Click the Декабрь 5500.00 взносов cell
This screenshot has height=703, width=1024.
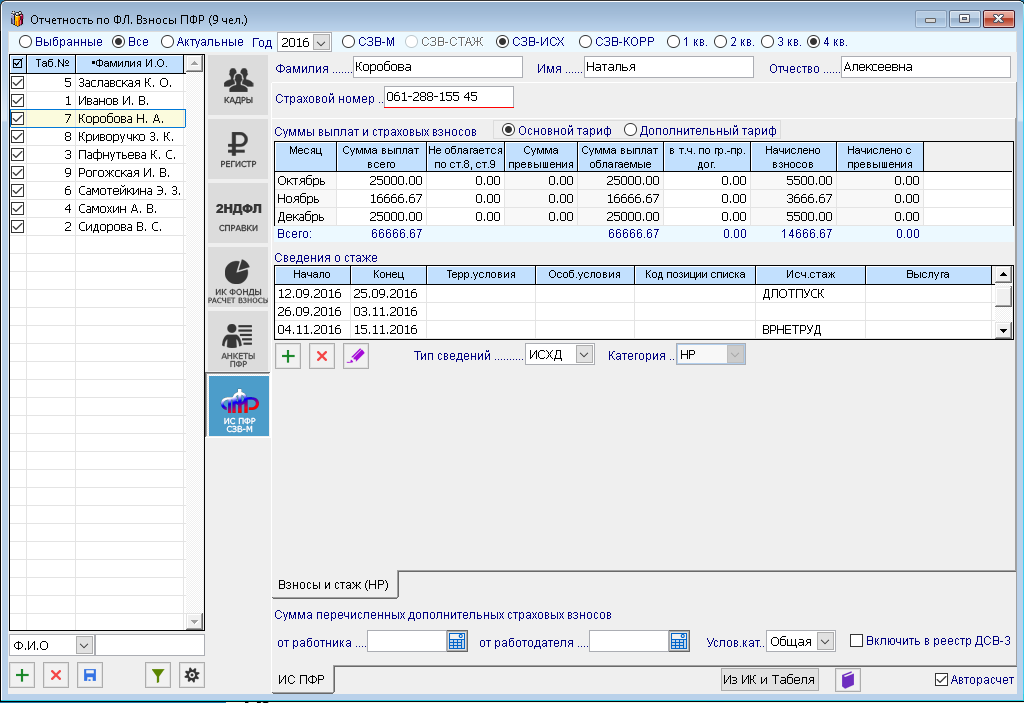793,216
